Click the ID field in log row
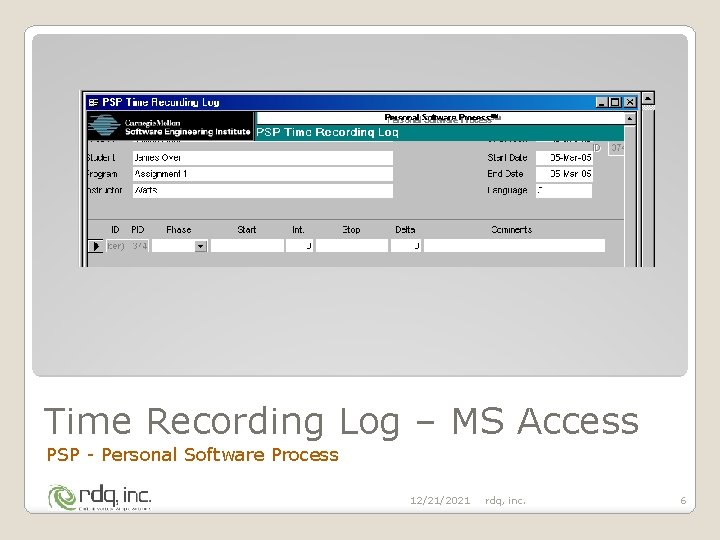Image resolution: width=720 pixels, height=540 pixels. pos(116,246)
